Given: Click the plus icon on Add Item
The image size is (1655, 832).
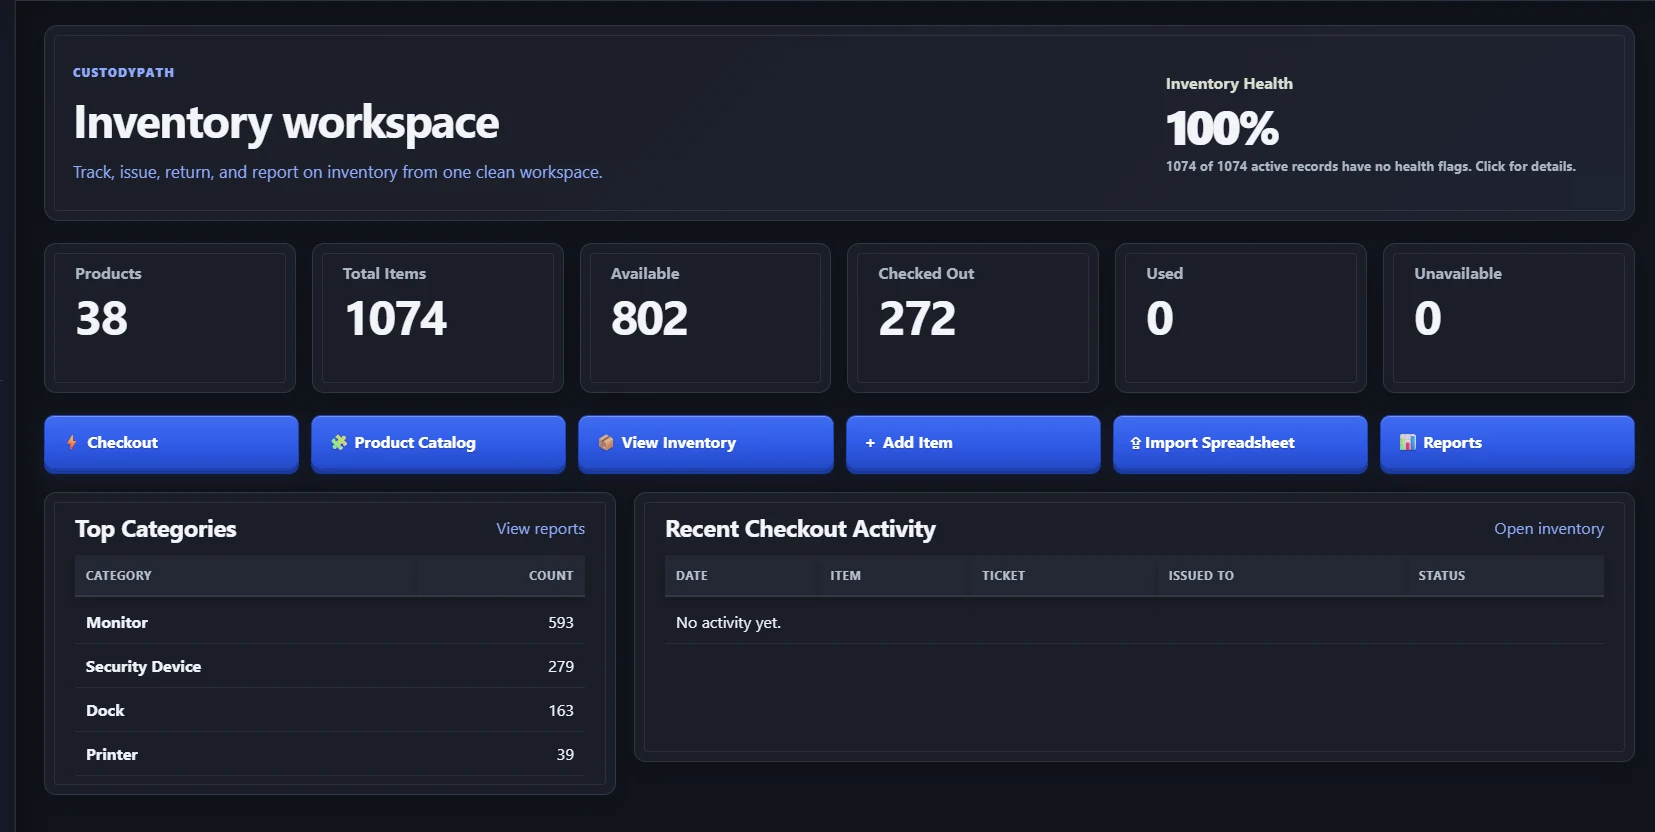Looking at the screenshot, I should pyautogui.click(x=870, y=442).
